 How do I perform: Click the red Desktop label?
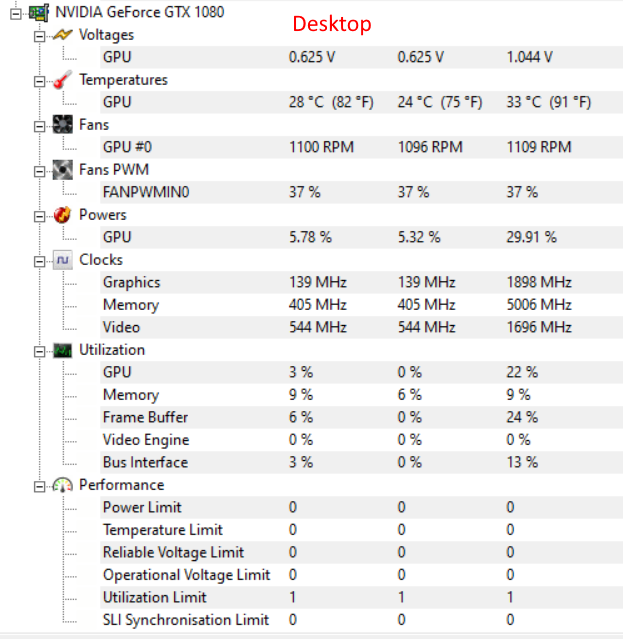331,23
